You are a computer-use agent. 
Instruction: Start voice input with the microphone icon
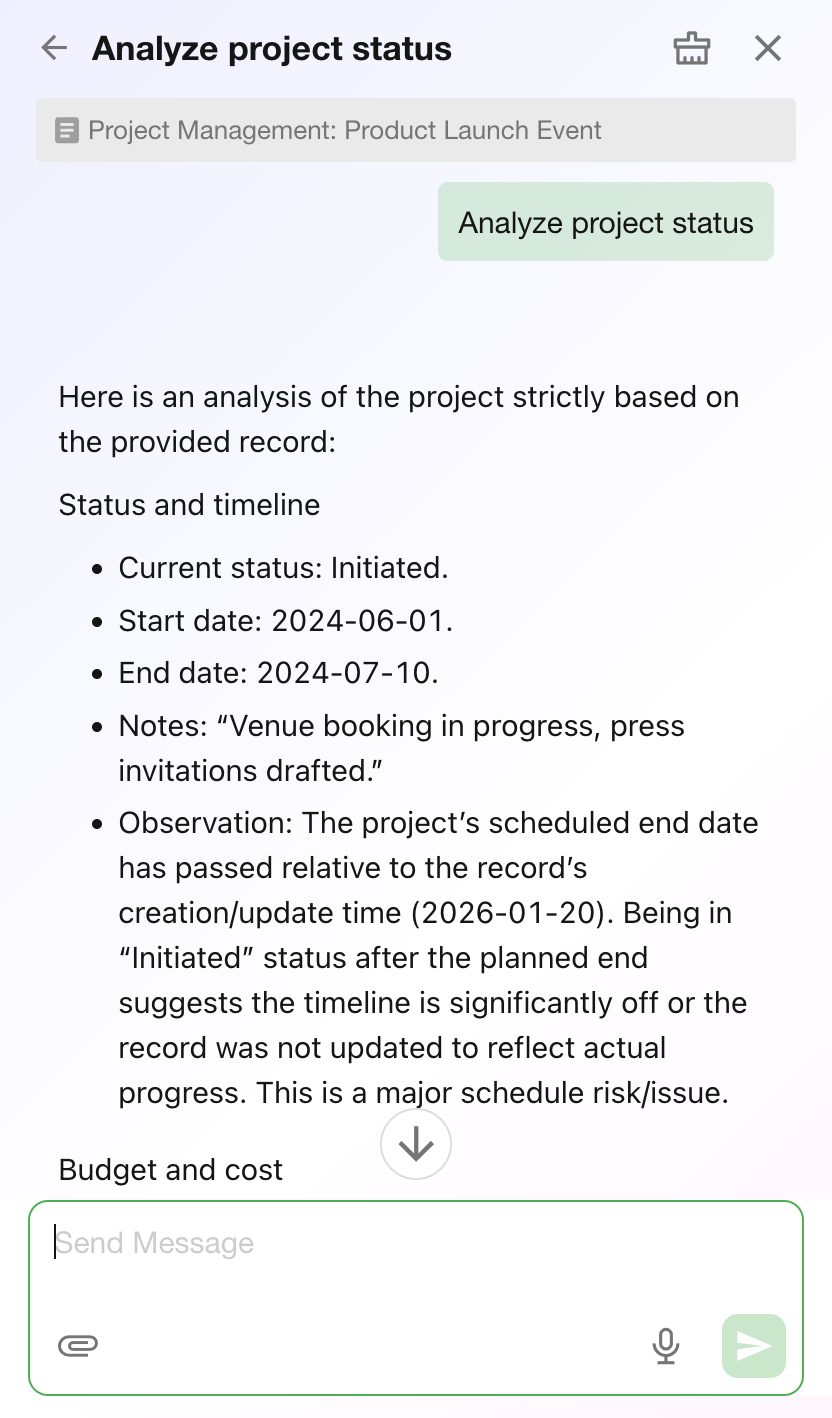tap(666, 1346)
